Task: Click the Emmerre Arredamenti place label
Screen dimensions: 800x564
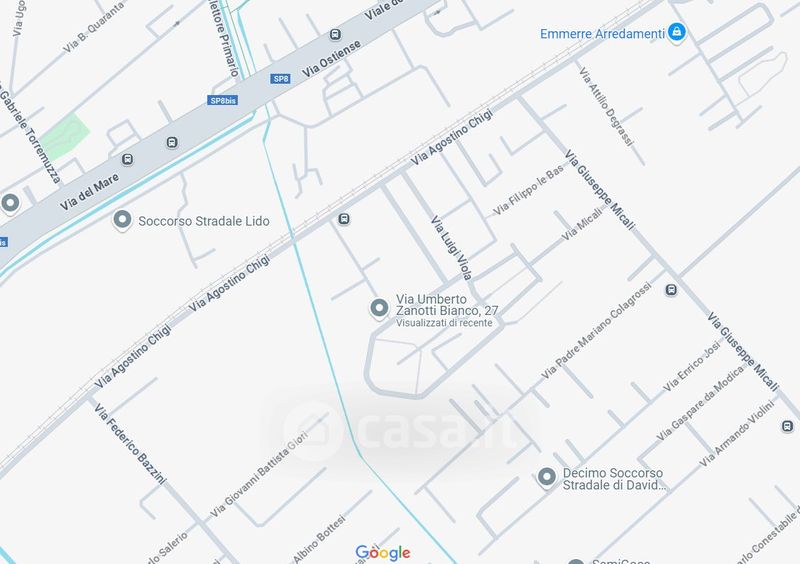Action: click(x=602, y=34)
